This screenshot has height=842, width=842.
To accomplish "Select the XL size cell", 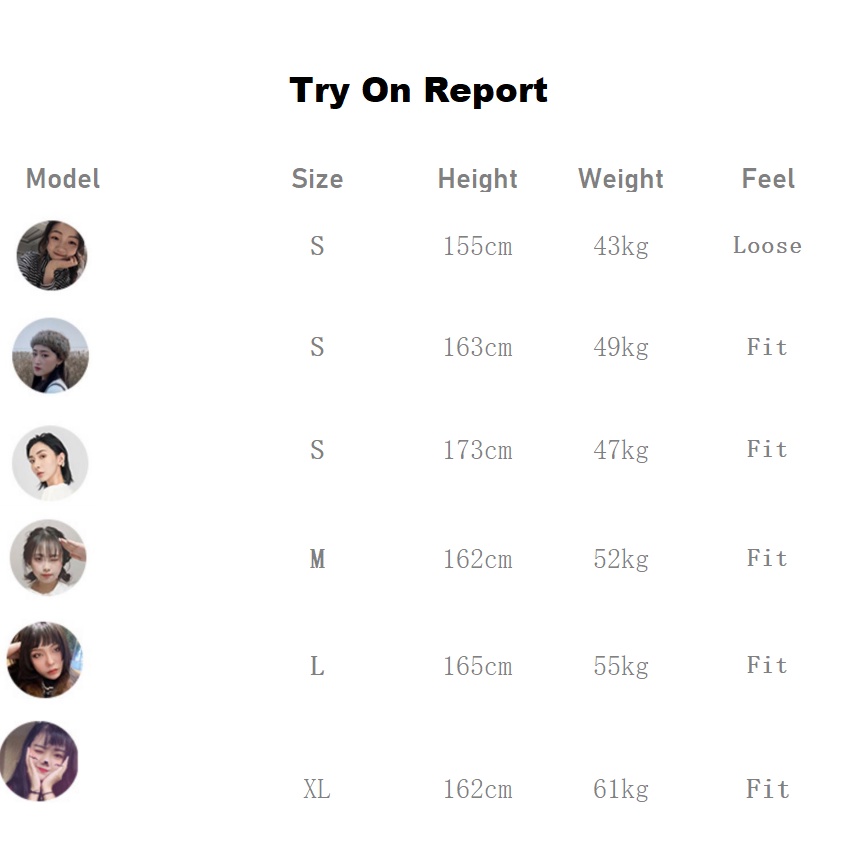I will point(317,790).
